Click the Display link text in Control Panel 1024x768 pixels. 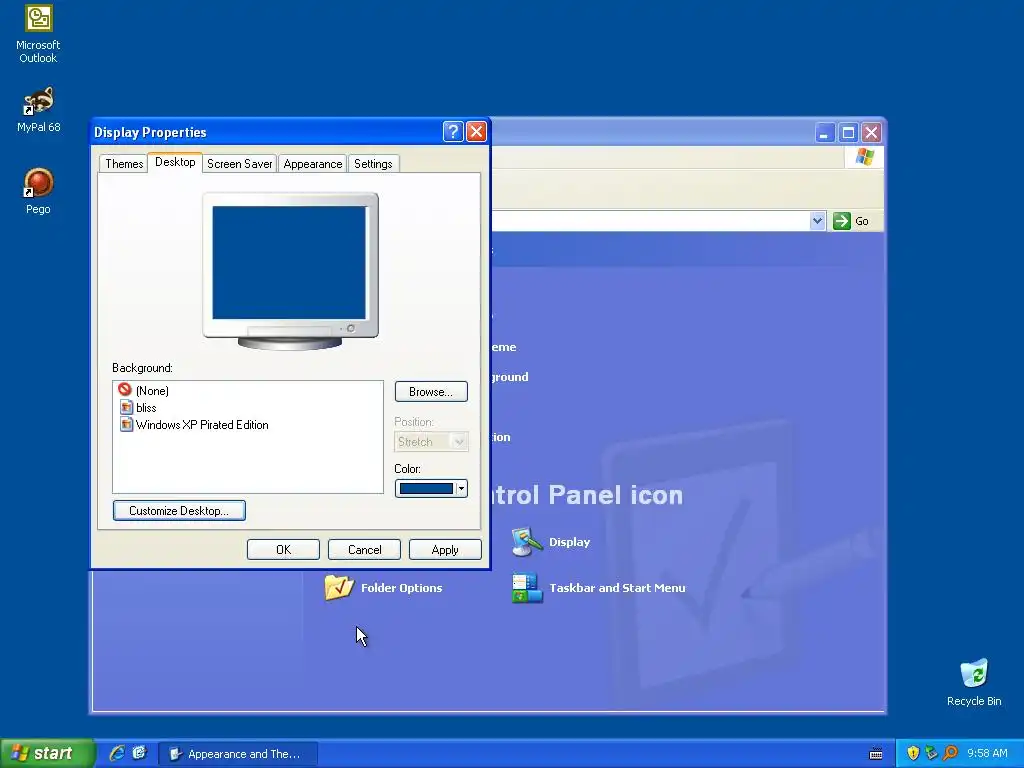[569, 542]
